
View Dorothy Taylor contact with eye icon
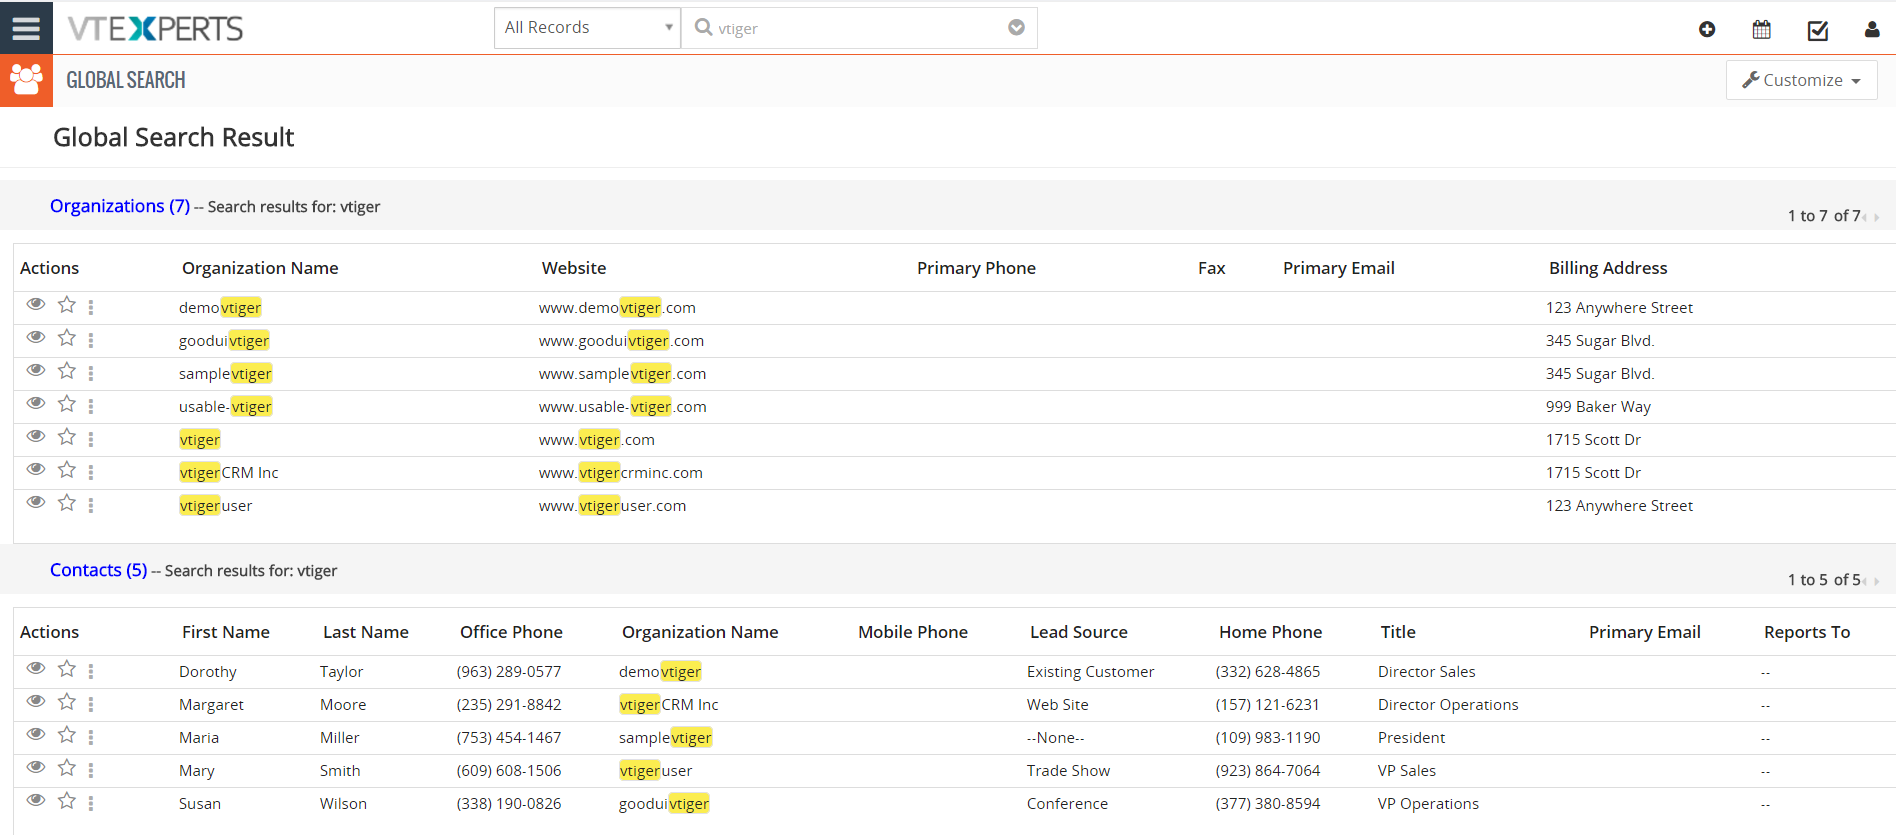click(36, 668)
